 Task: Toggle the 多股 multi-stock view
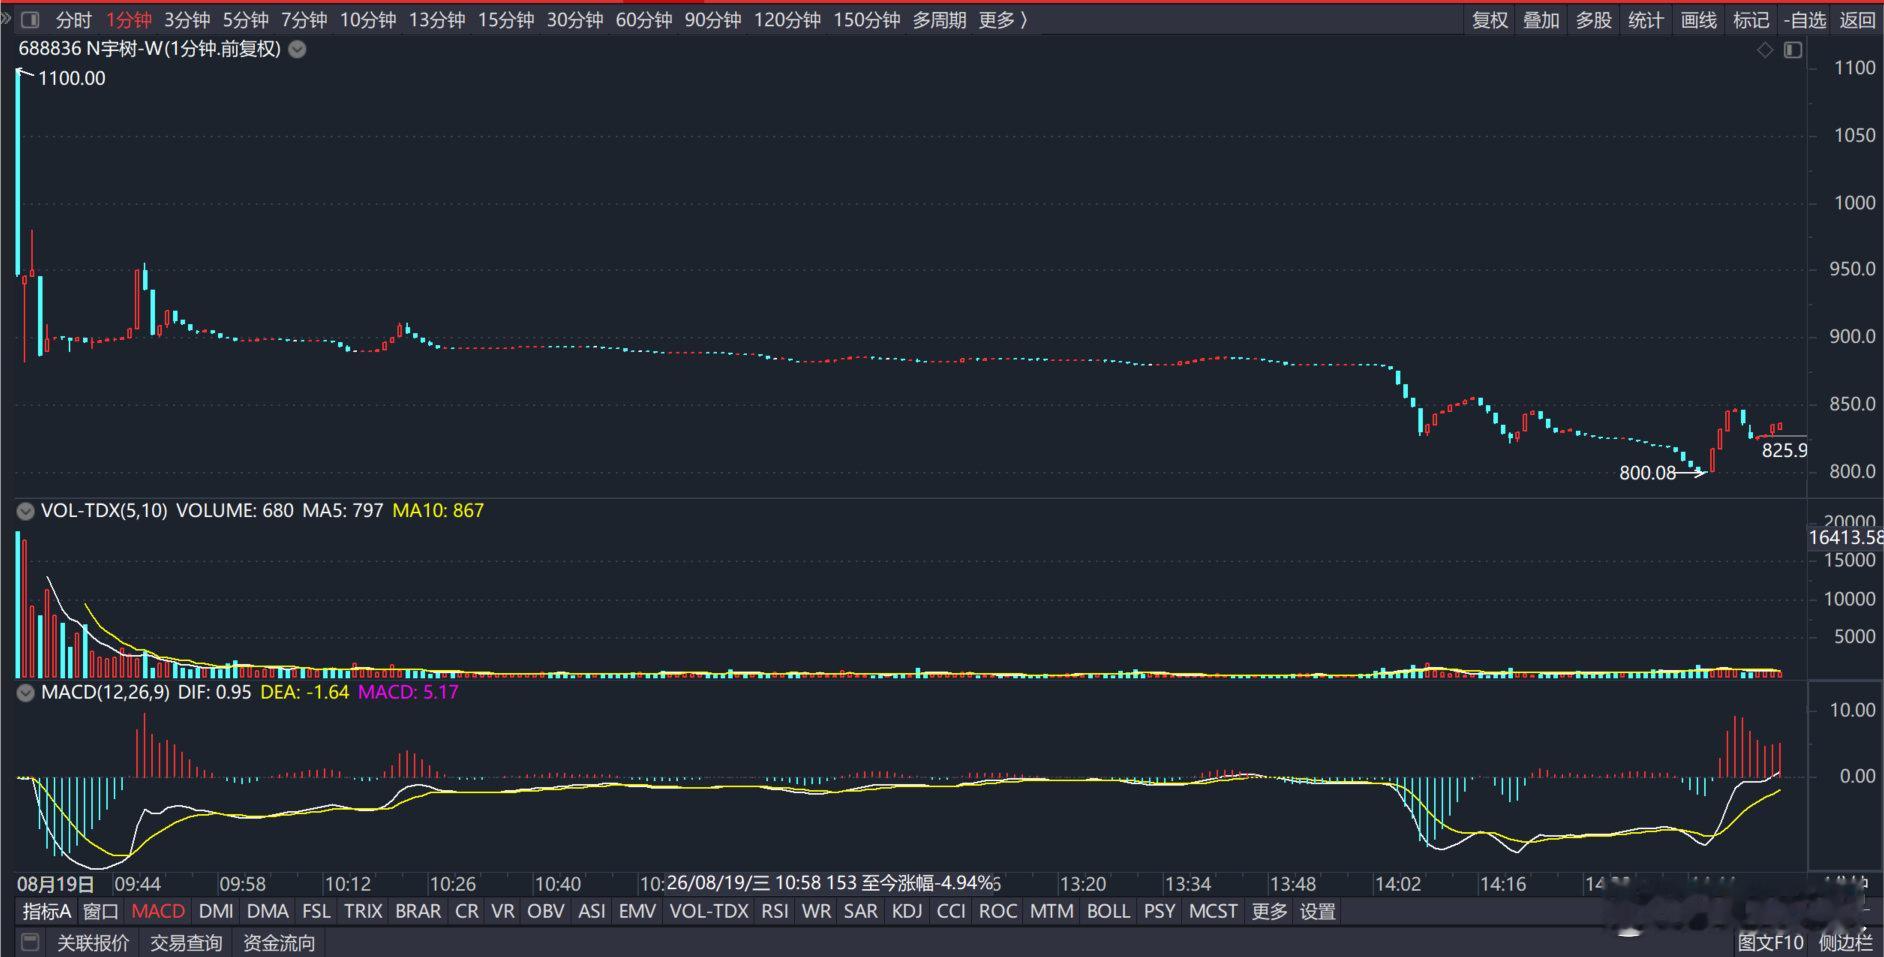1594,20
